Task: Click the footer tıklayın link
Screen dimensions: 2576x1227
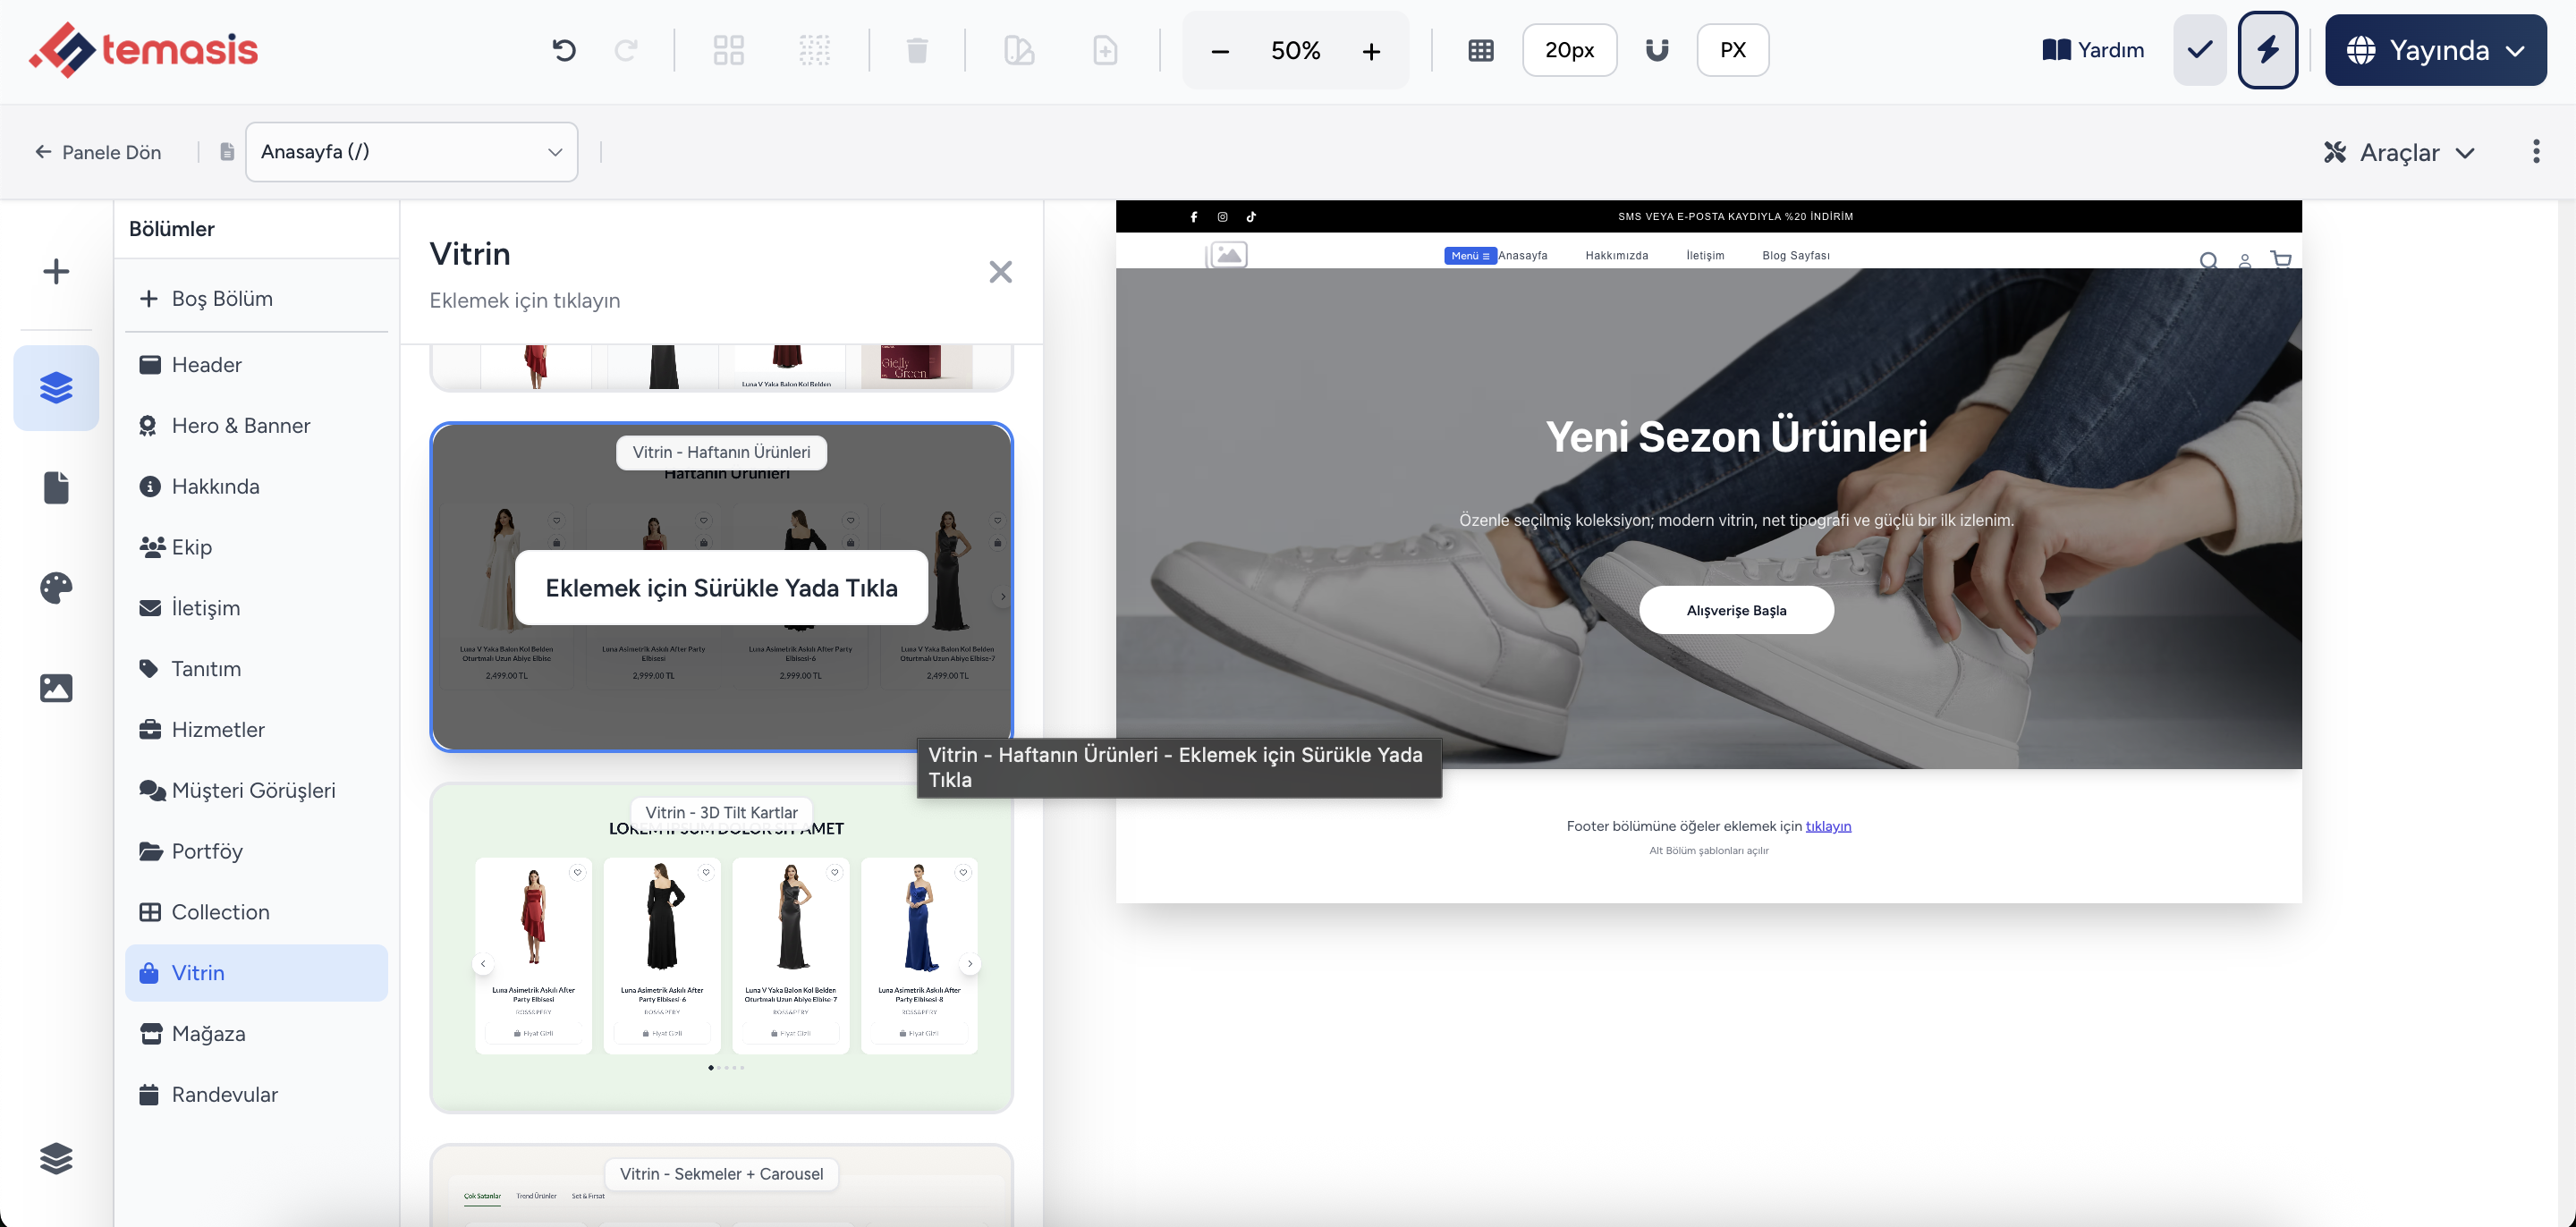Action: [1828, 826]
